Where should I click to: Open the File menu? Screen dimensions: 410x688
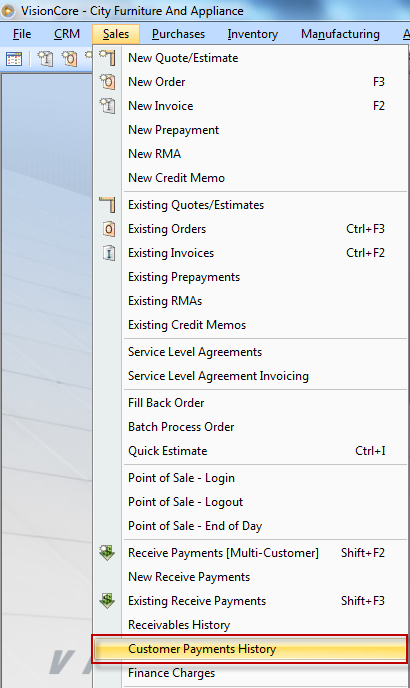click(22, 34)
